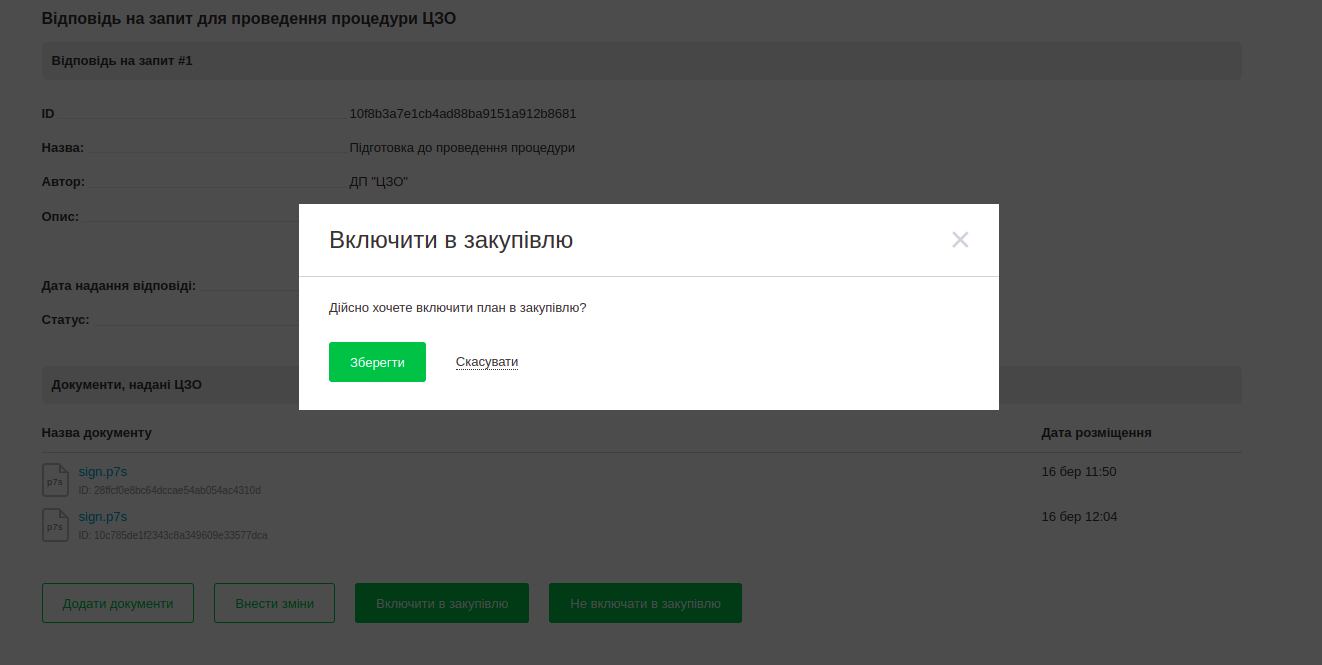This screenshot has width=1322, height=665.
Task: Click the Не включати в закупівлю button
Action: (x=645, y=603)
